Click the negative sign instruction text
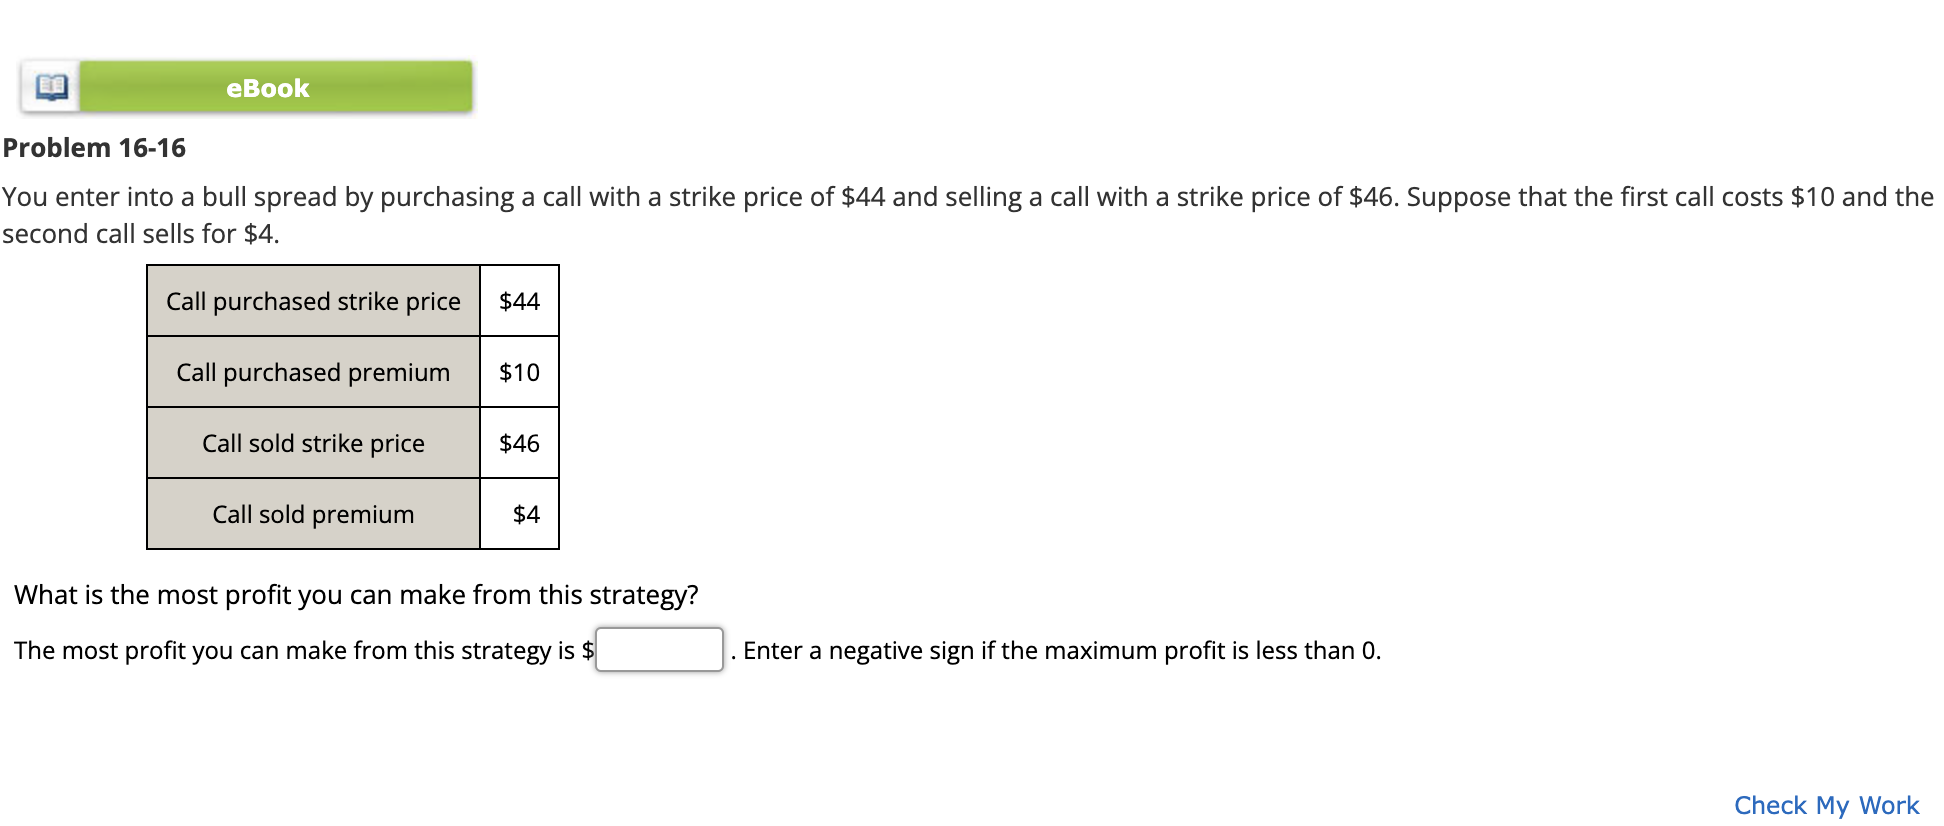Image resolution: width=1944 pixels, height=826 pixels. tap(1060, 649)
